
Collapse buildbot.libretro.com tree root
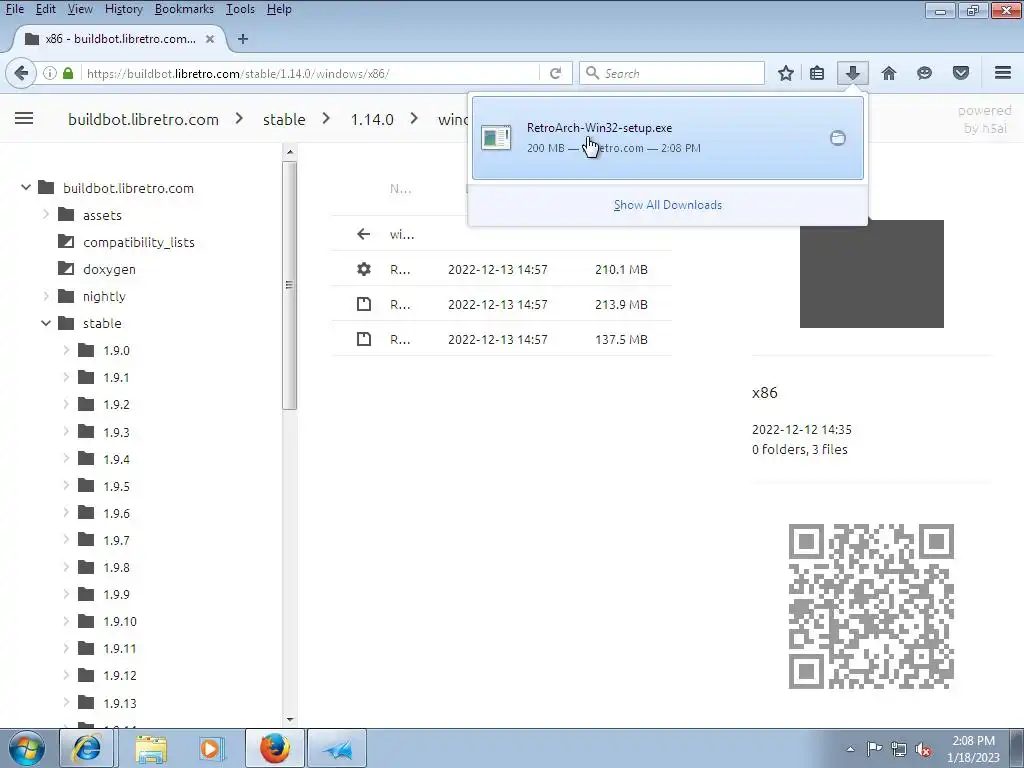25,187
